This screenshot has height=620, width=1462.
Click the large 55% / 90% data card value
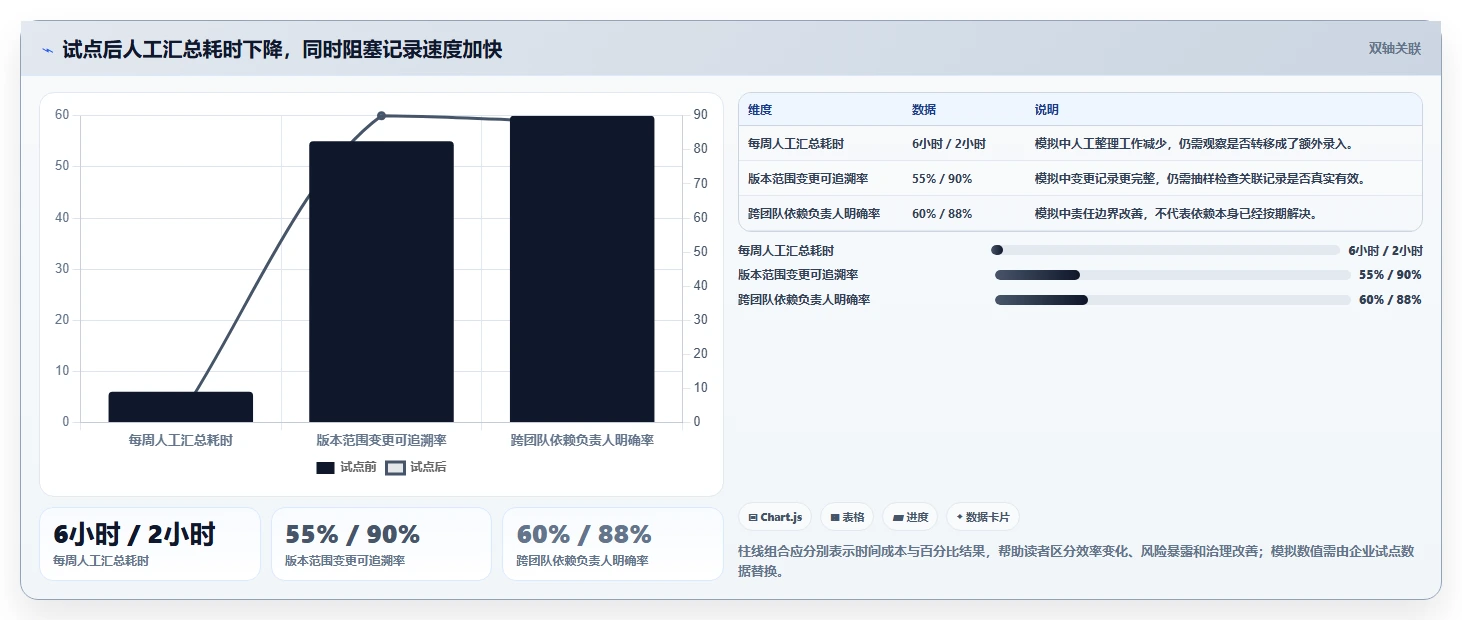[352, 534]
